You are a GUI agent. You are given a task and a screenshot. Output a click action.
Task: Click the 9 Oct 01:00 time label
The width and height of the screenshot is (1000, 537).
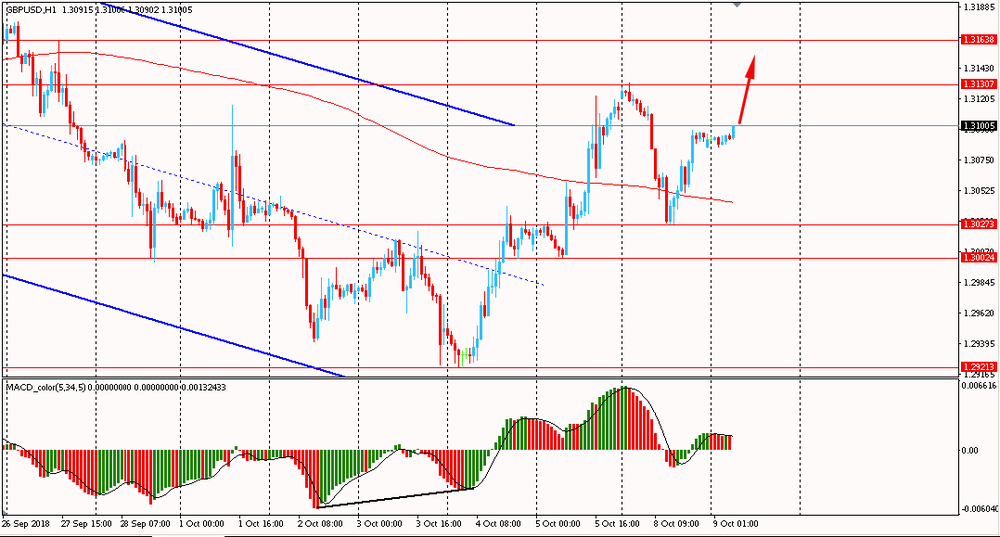coord(736,524)
